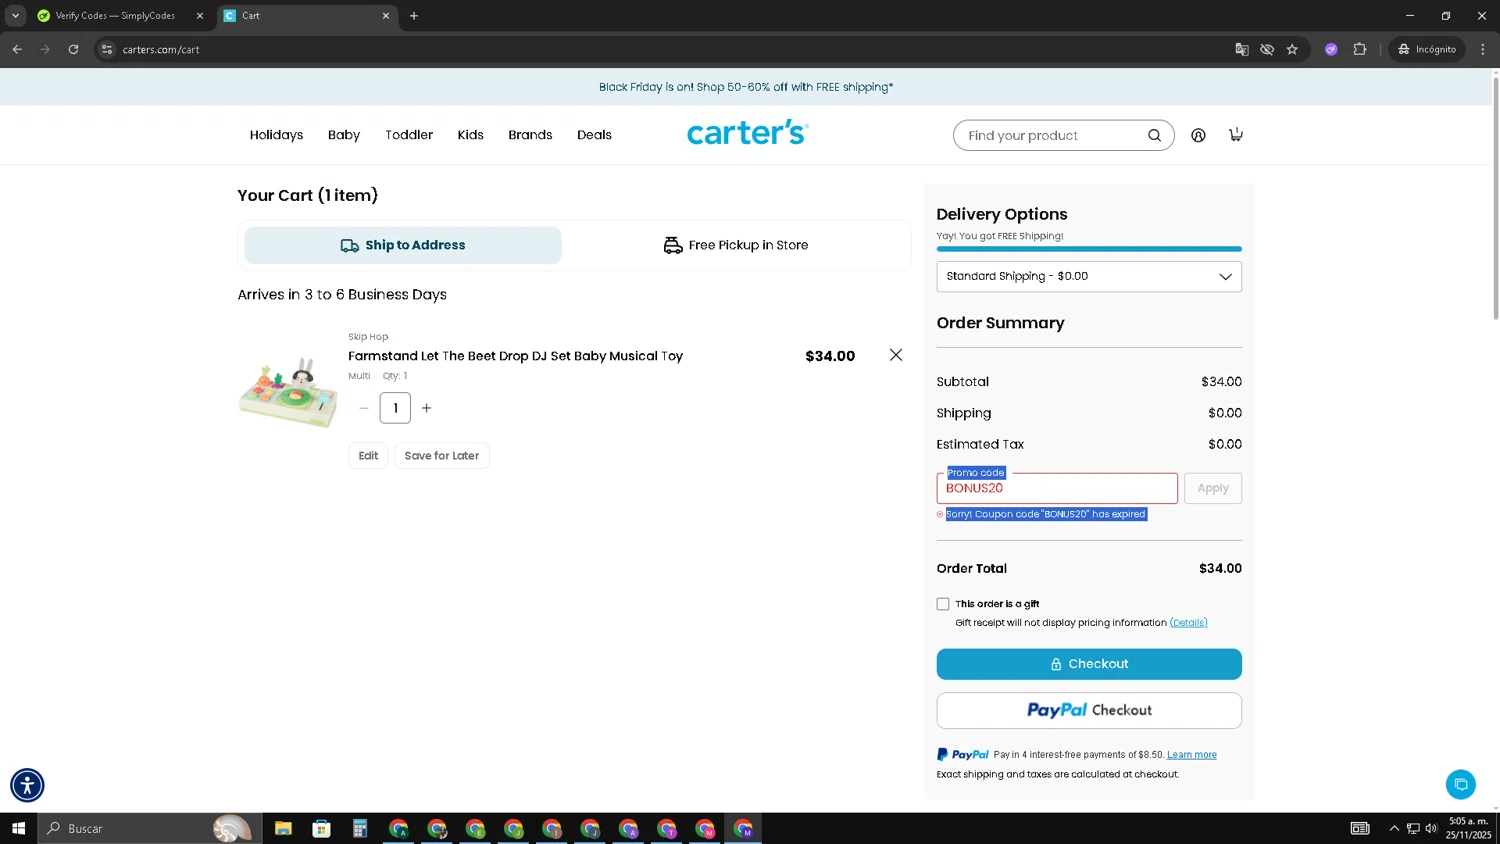This screenshot has width=1500, height=844.
Task: Expand the Standard Shipping dropdown
Action: click(1089, 277)
